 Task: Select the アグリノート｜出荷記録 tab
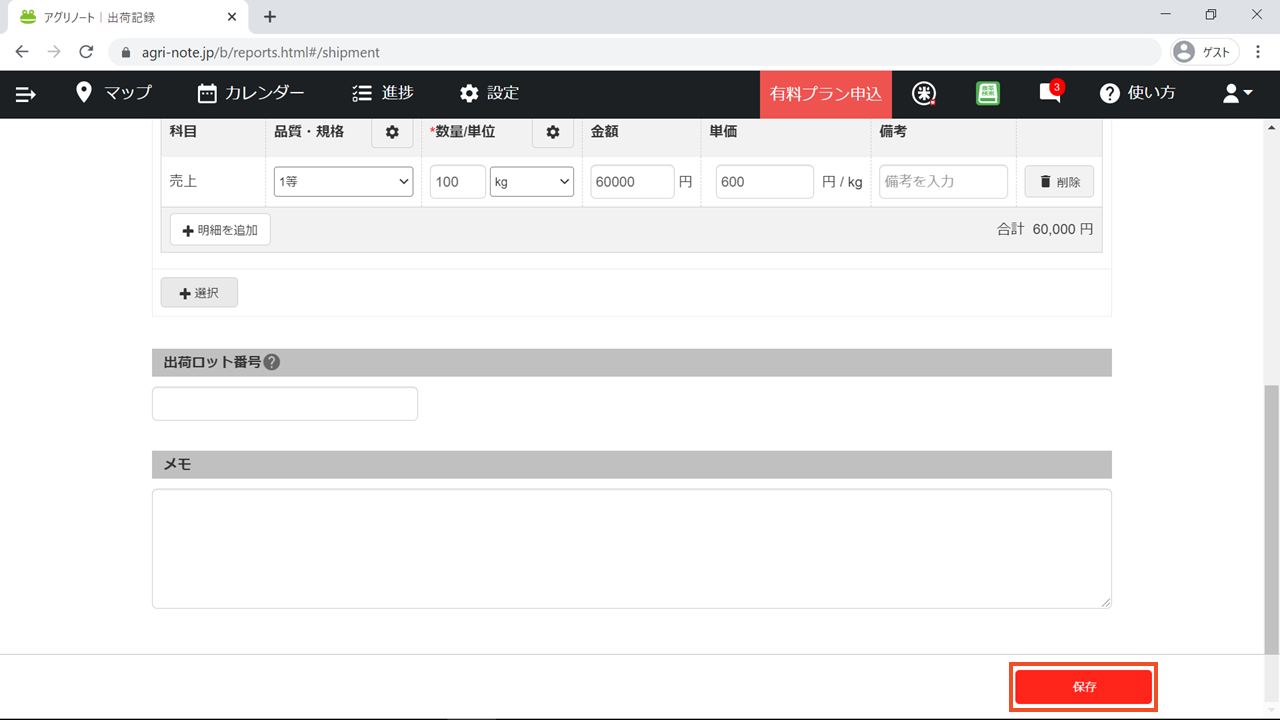[127, 17]
